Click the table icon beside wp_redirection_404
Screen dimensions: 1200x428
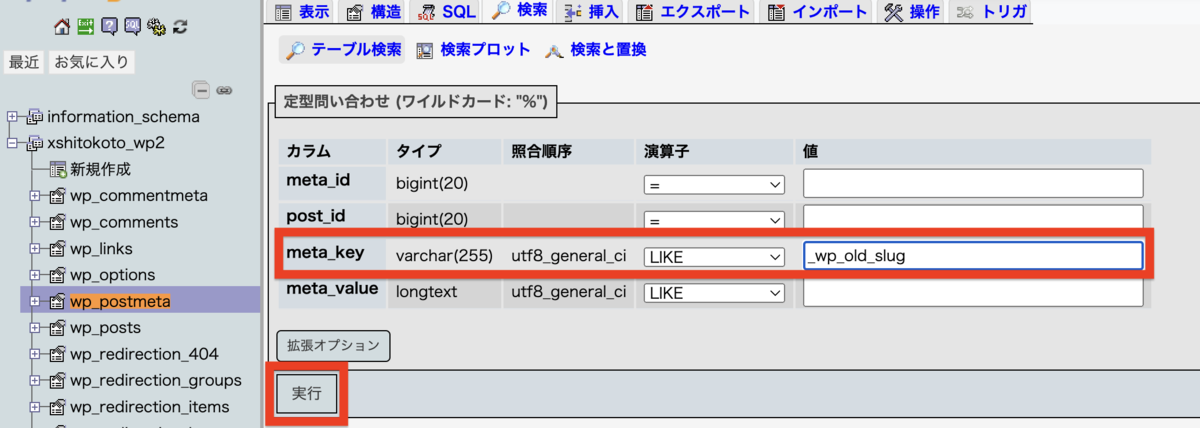[x=57, y=354]
